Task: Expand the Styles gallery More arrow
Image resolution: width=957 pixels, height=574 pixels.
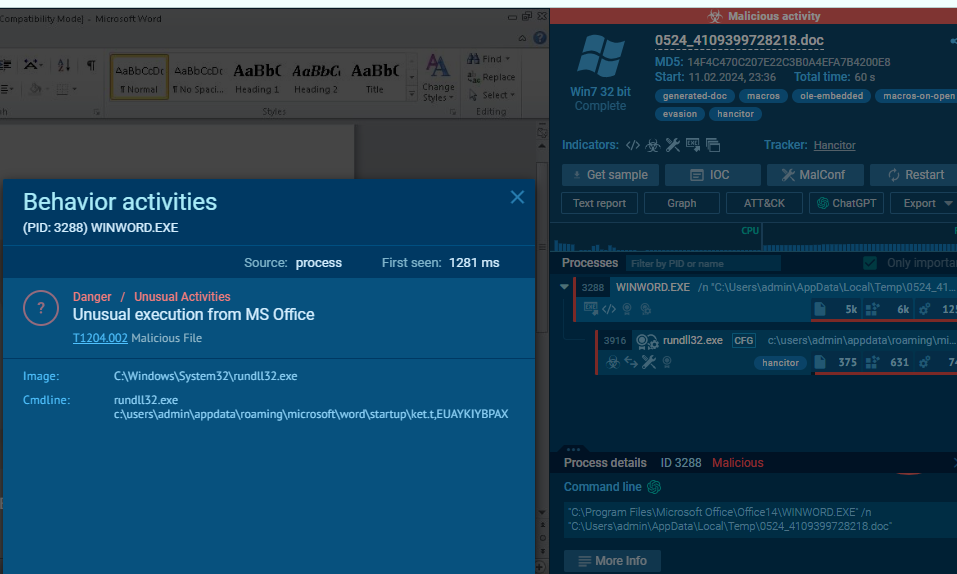Action: pos(411,94)
